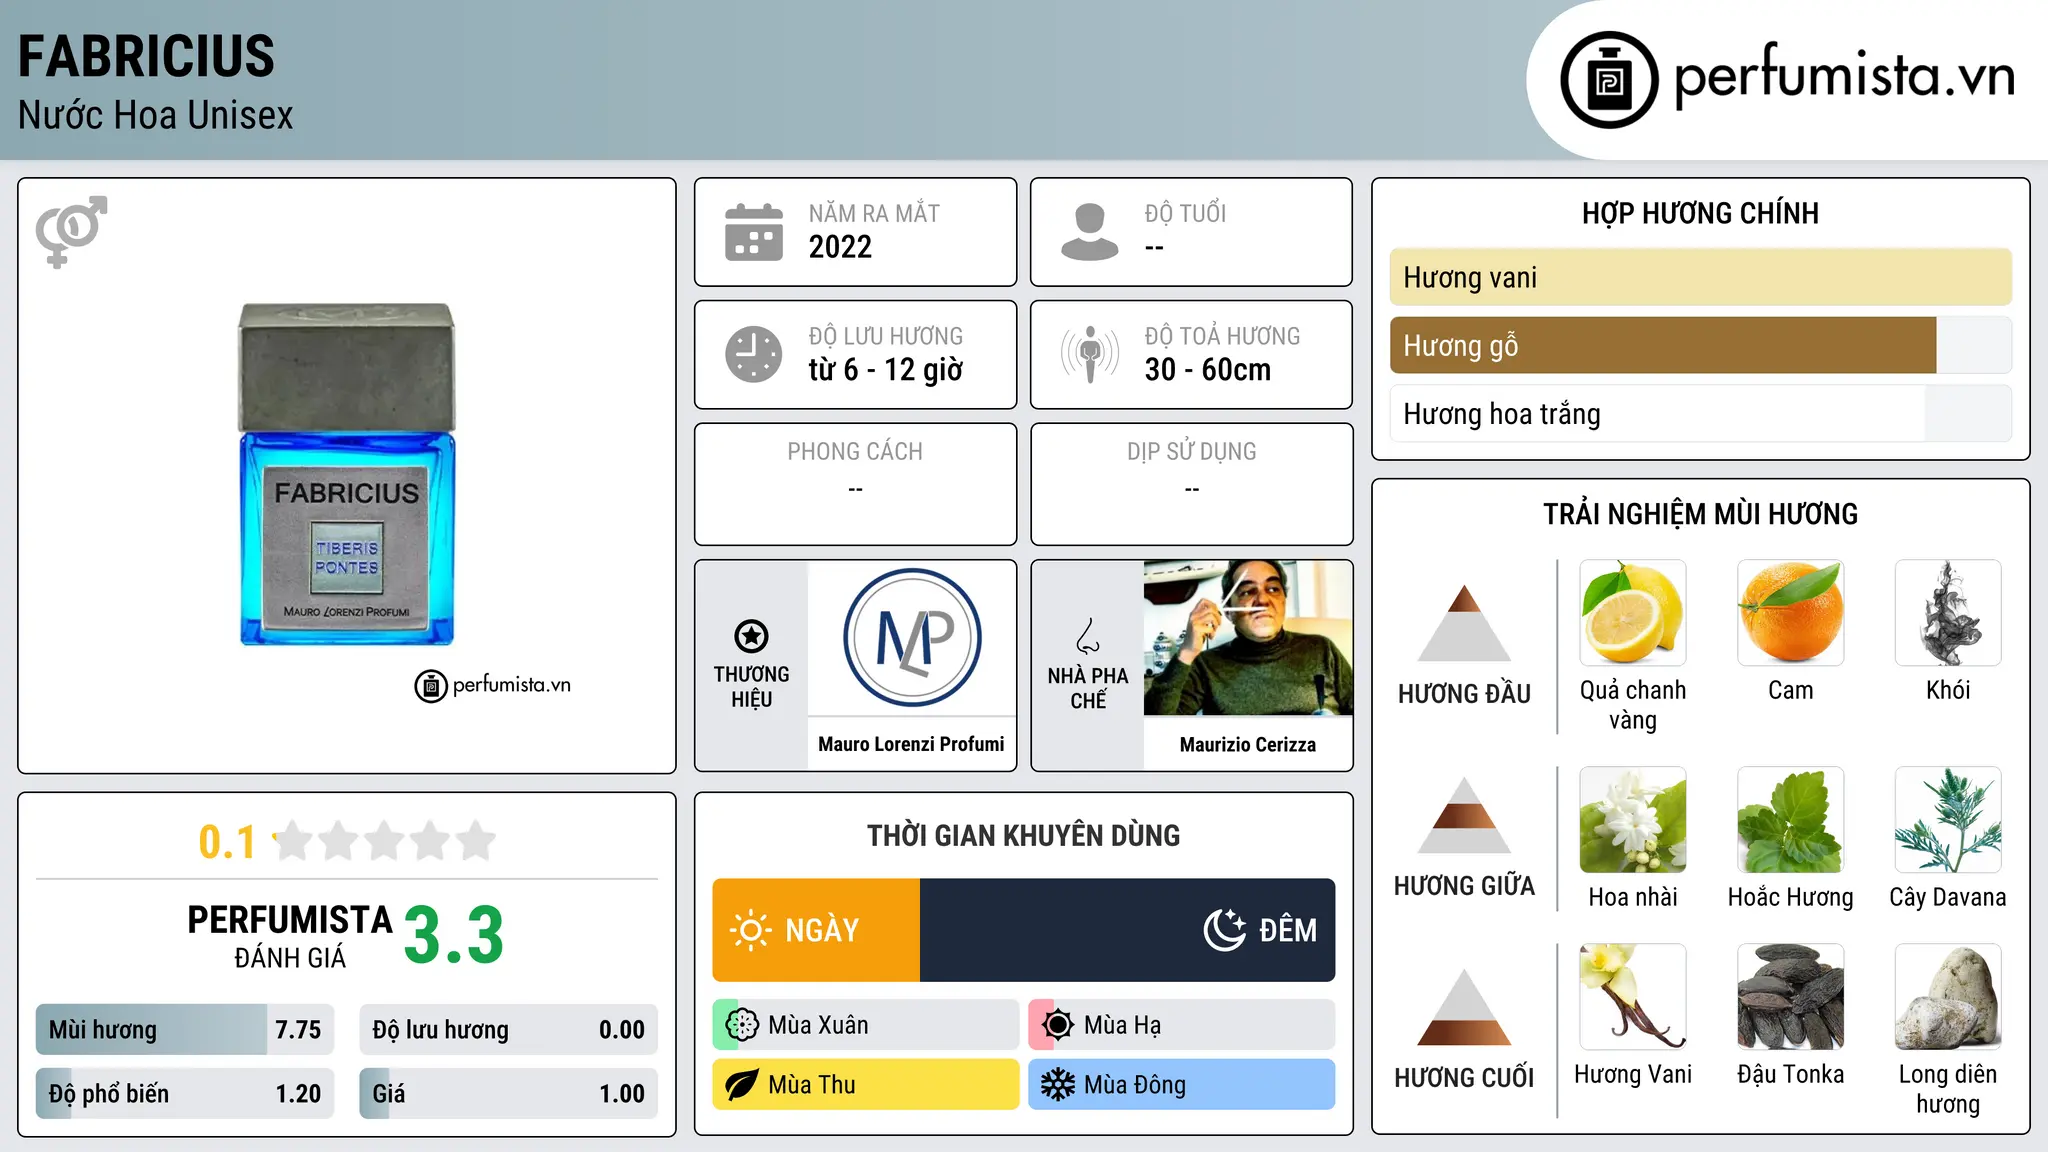Click the Nước Hoa Unisex subtitle
This screenshot has width=2048, height=1152.
coord(156,115)
